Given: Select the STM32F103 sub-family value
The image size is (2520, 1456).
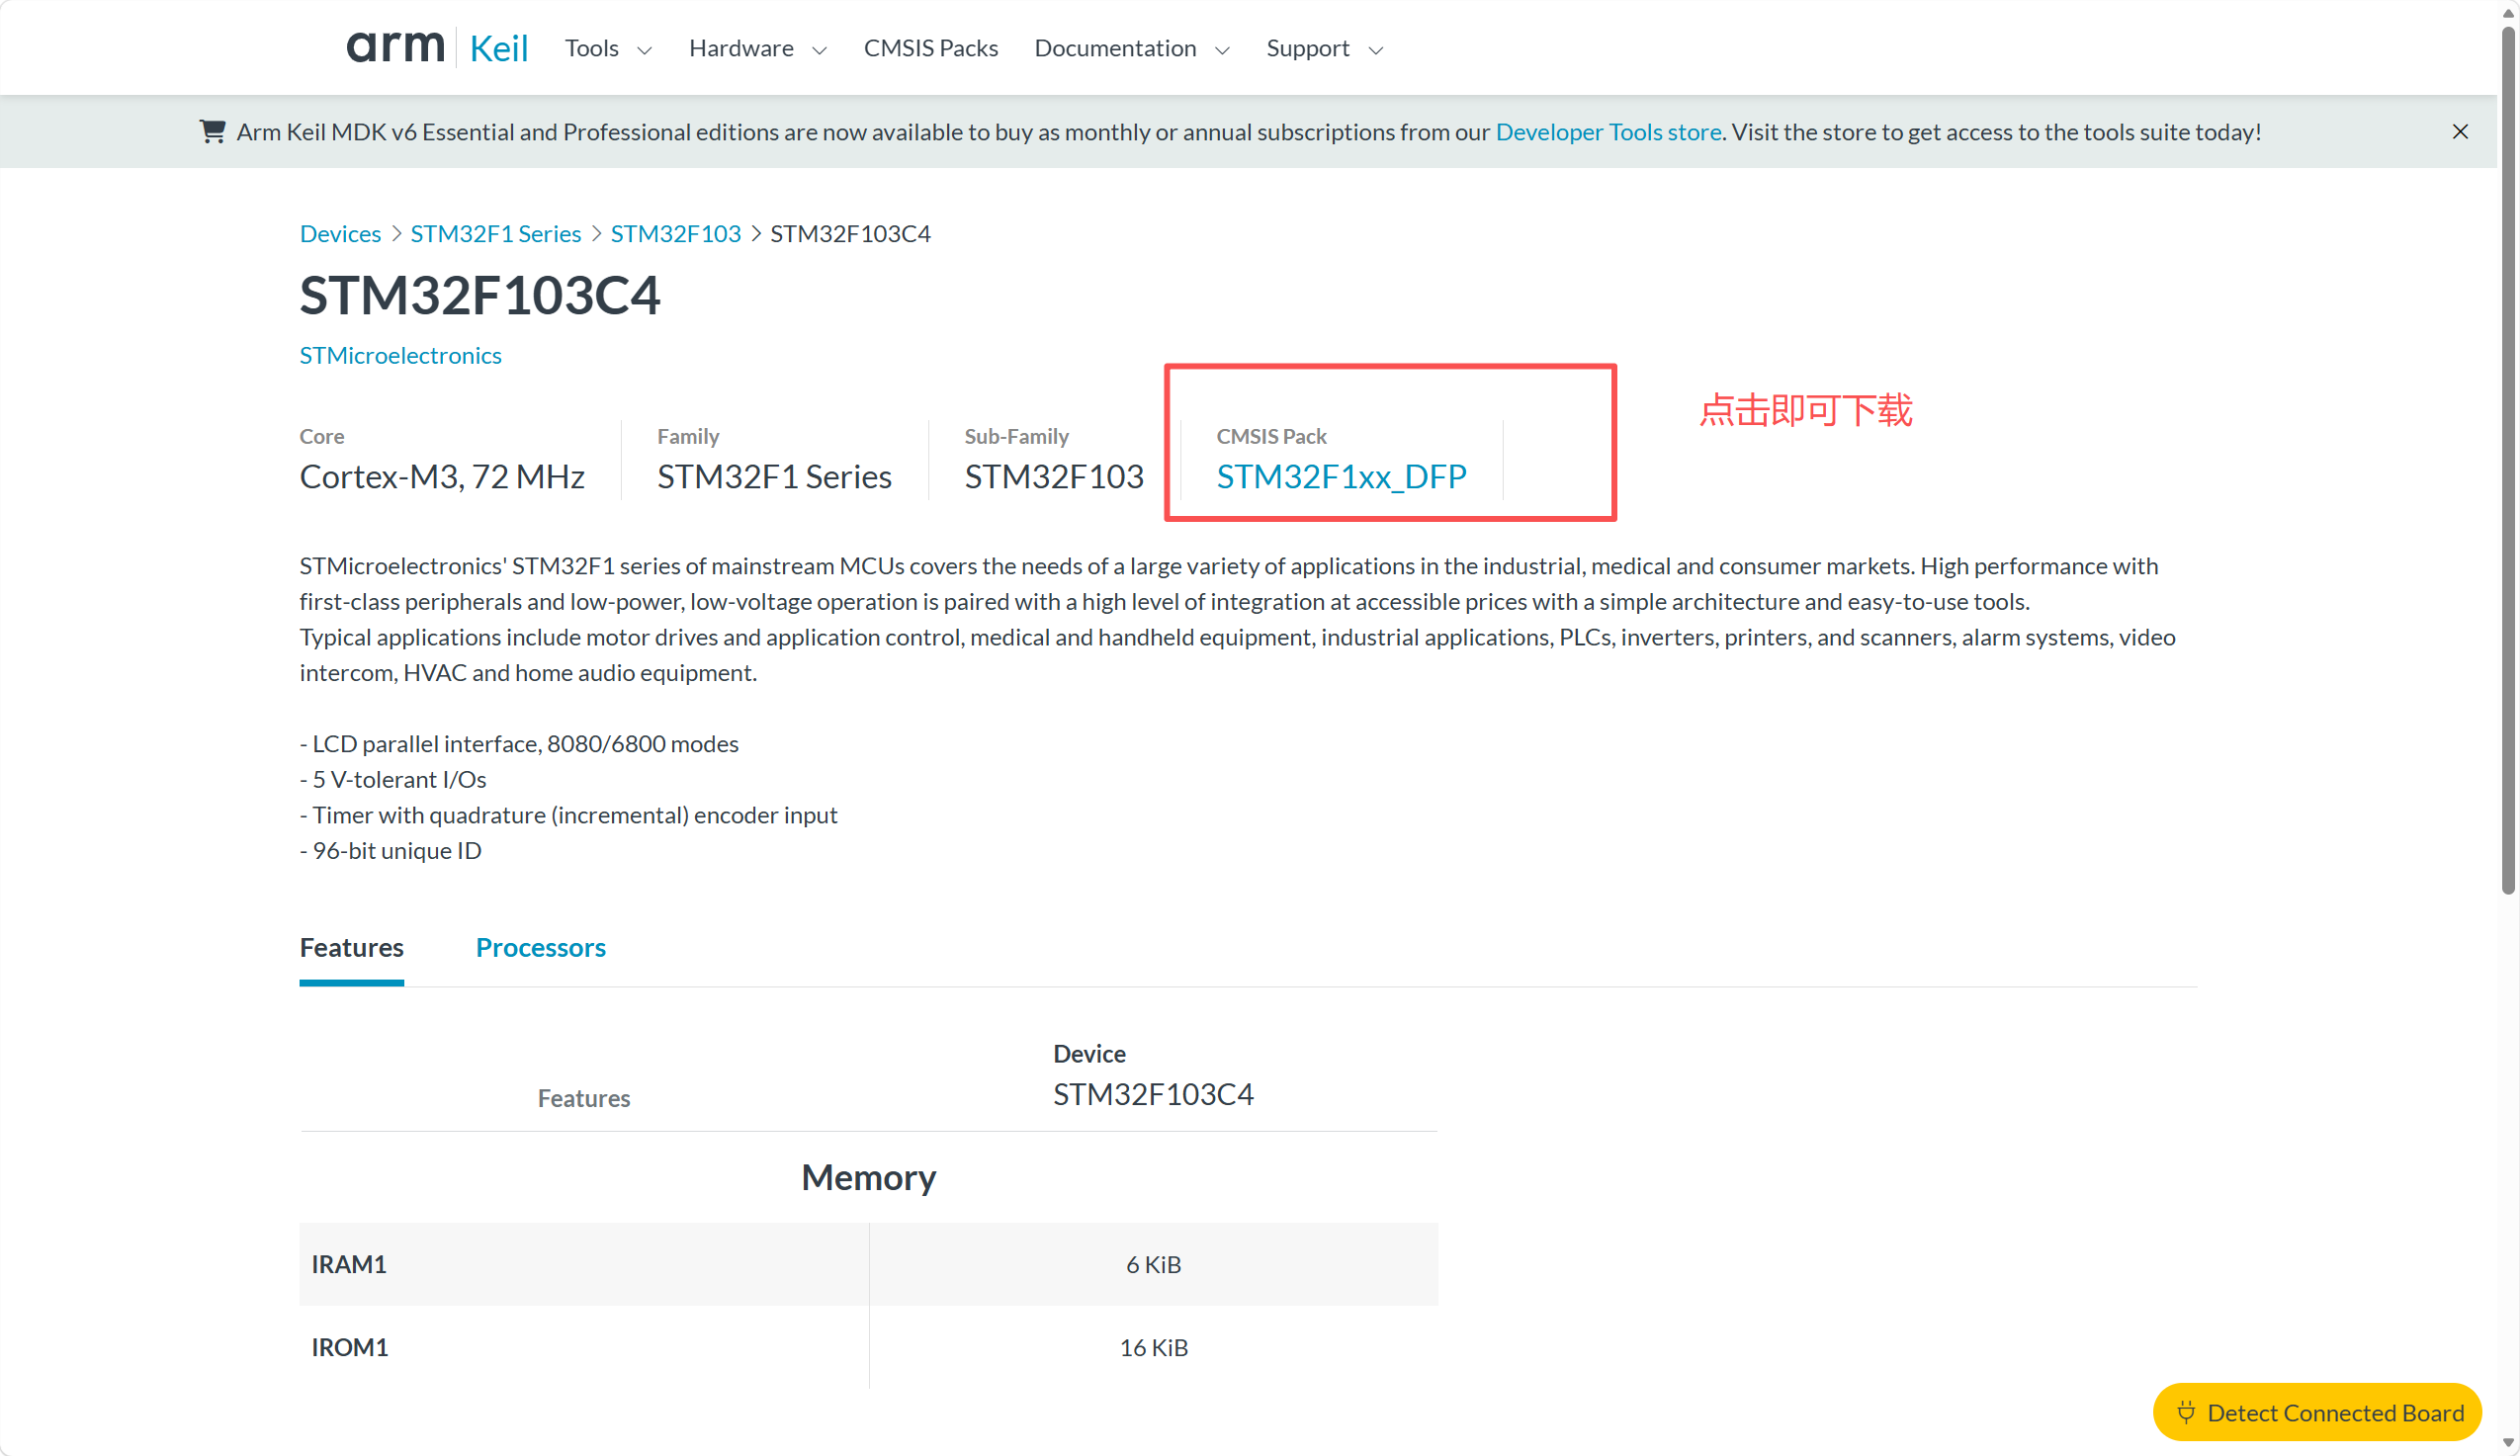Looking at the screenshot, I should (x=1054, y=476).
